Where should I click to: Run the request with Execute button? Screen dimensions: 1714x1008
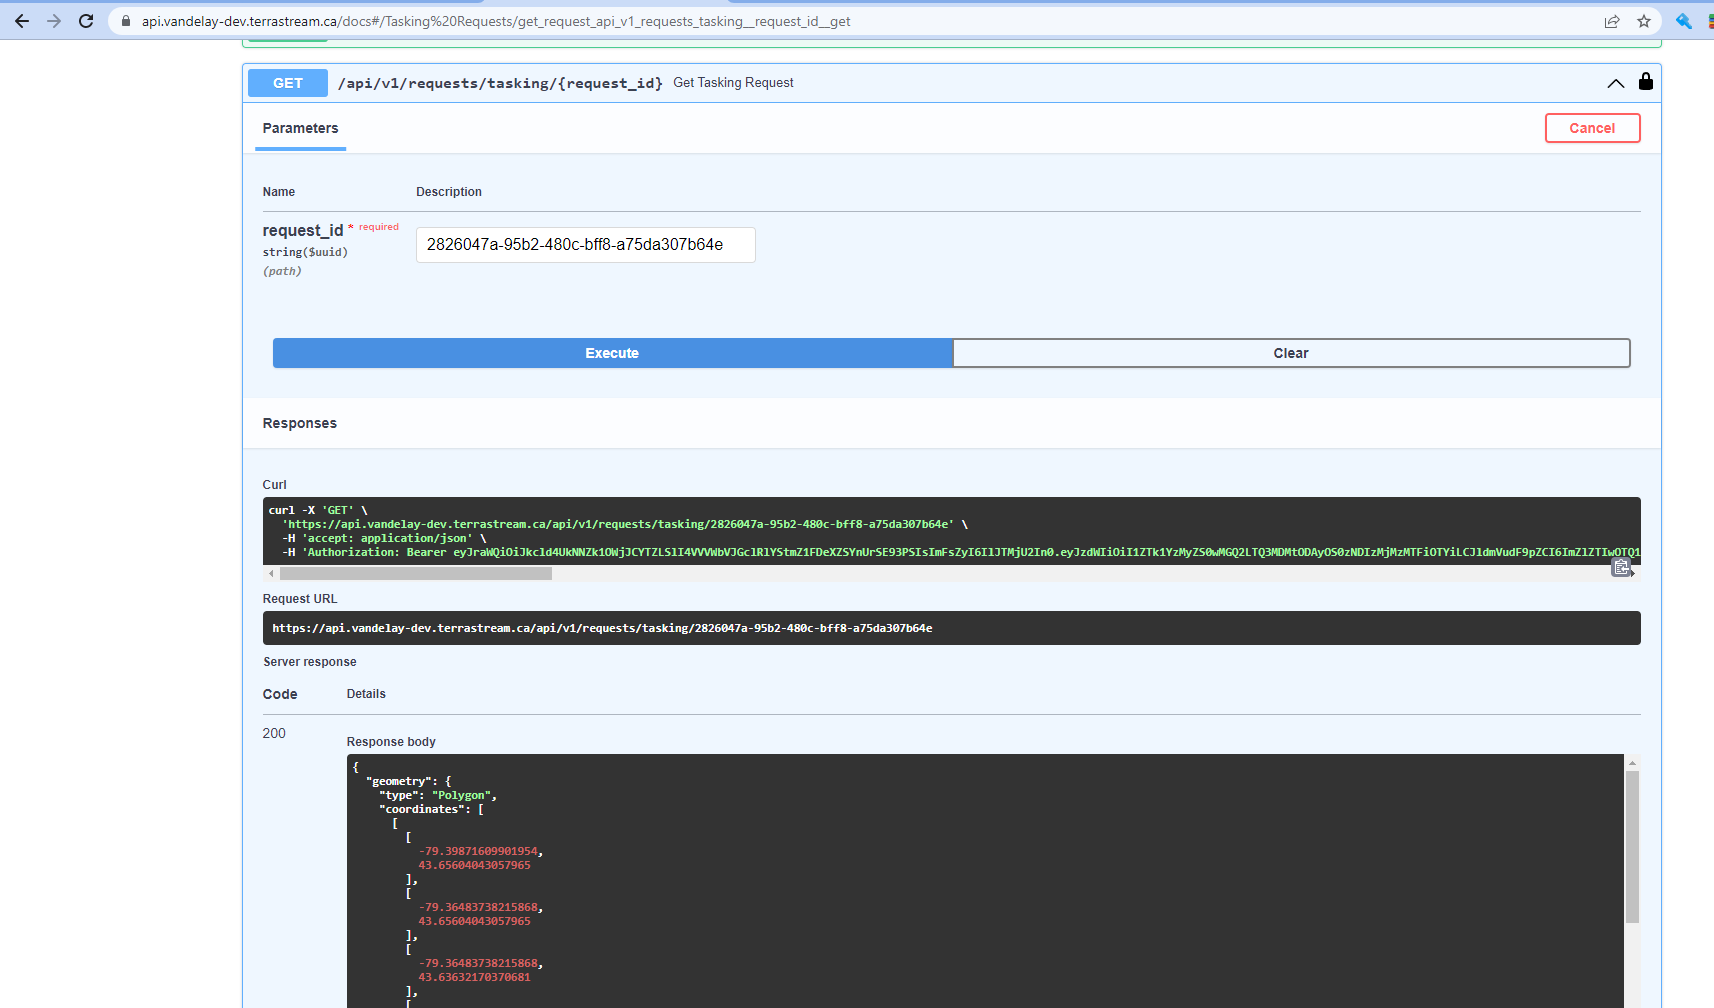[x=612, y=353]
